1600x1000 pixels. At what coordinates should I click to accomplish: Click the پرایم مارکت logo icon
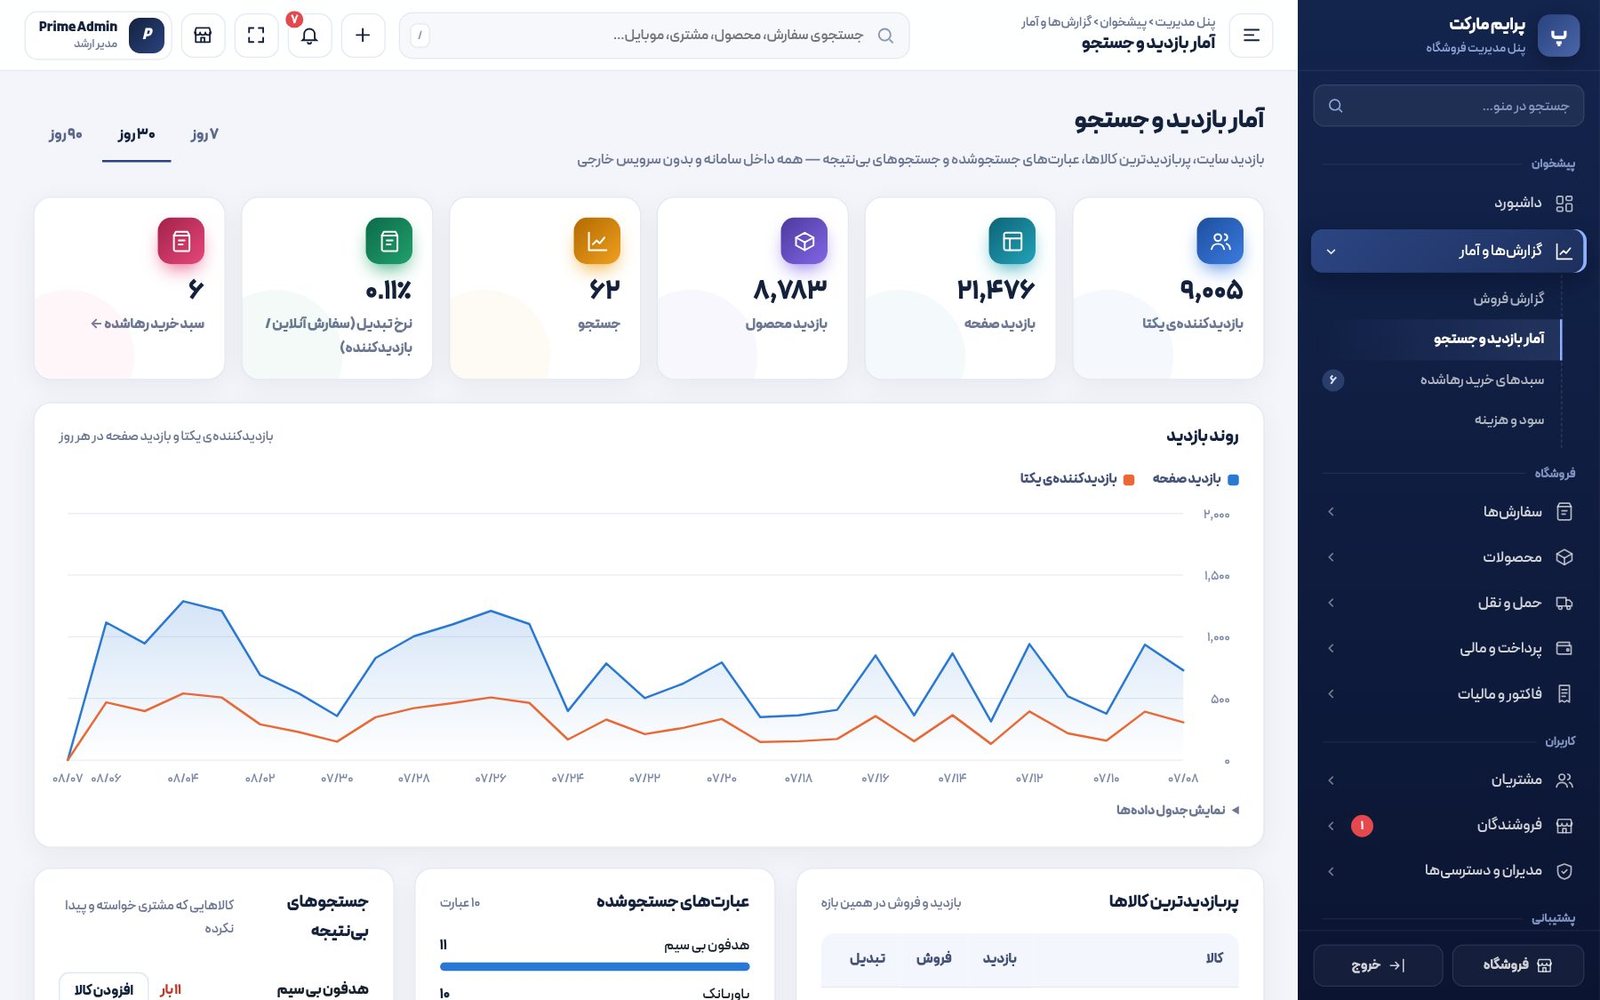pos(1558,35)
